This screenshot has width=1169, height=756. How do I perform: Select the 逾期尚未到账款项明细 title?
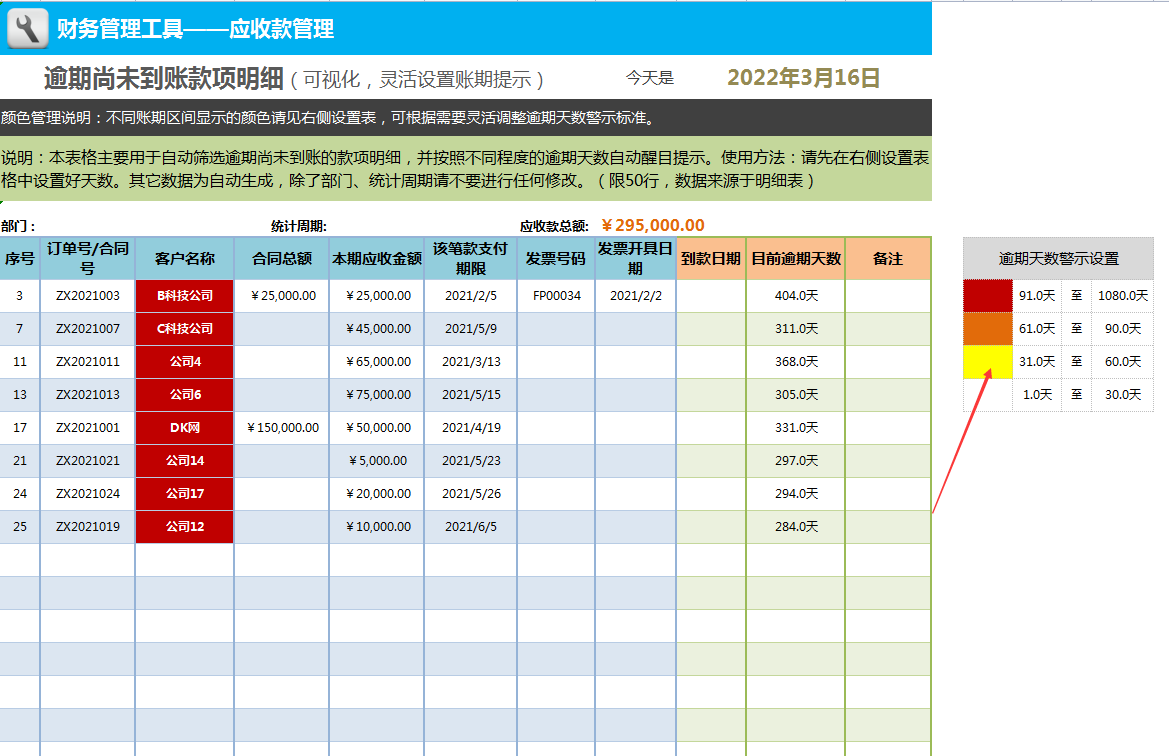(163, 78)
